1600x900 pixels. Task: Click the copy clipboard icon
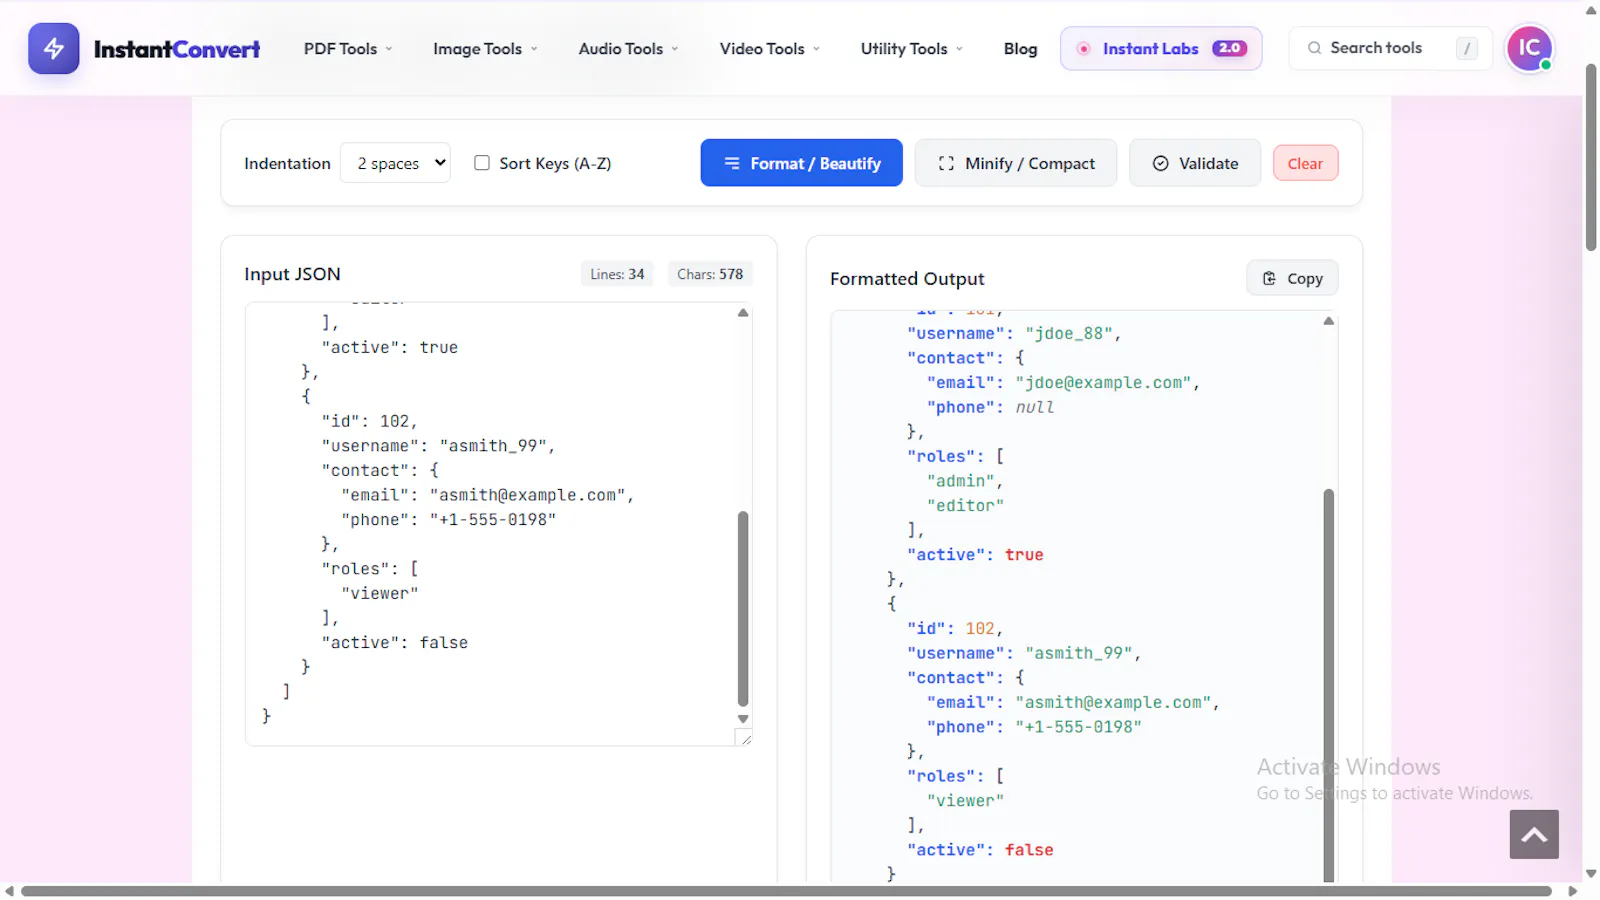(x=1269, y=278)
